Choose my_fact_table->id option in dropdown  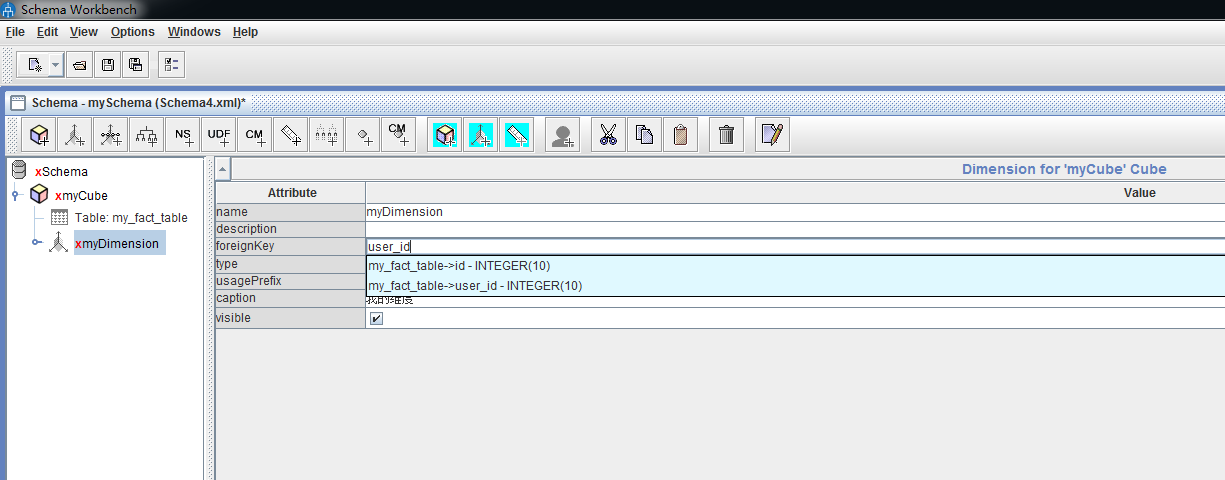coord(795,266)
